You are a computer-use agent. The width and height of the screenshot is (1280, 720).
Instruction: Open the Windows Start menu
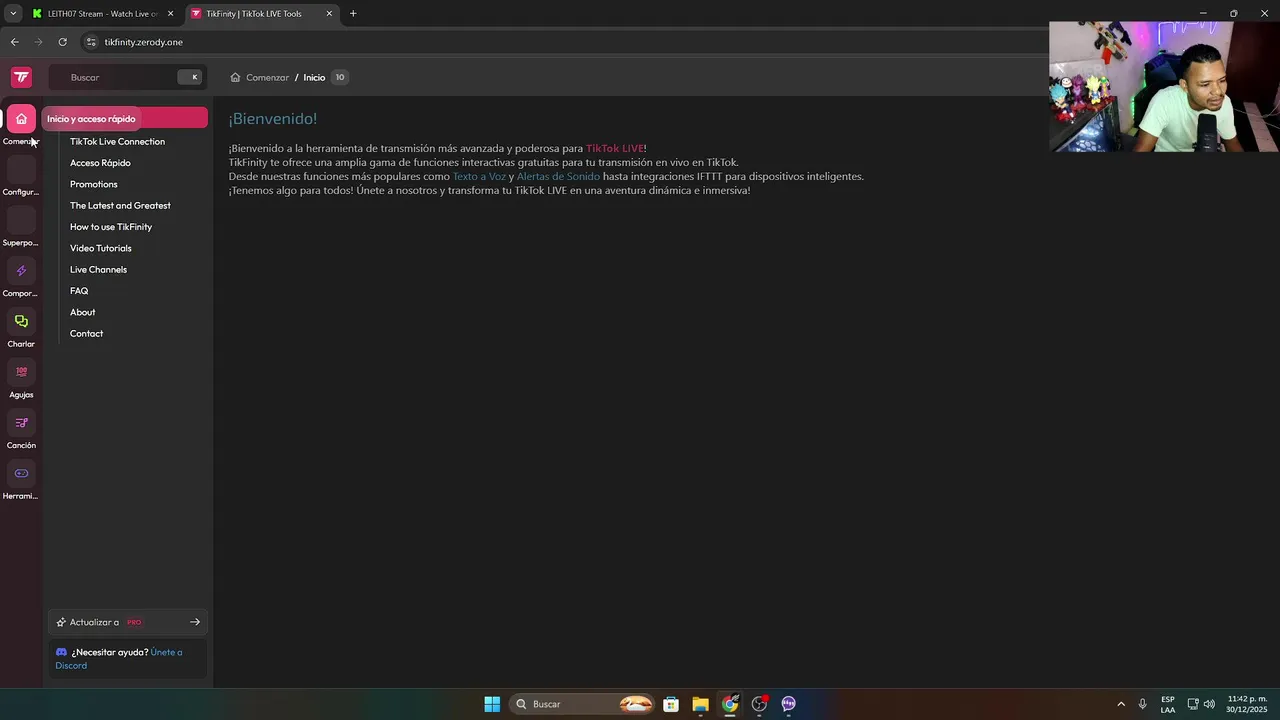pos(492,704)
